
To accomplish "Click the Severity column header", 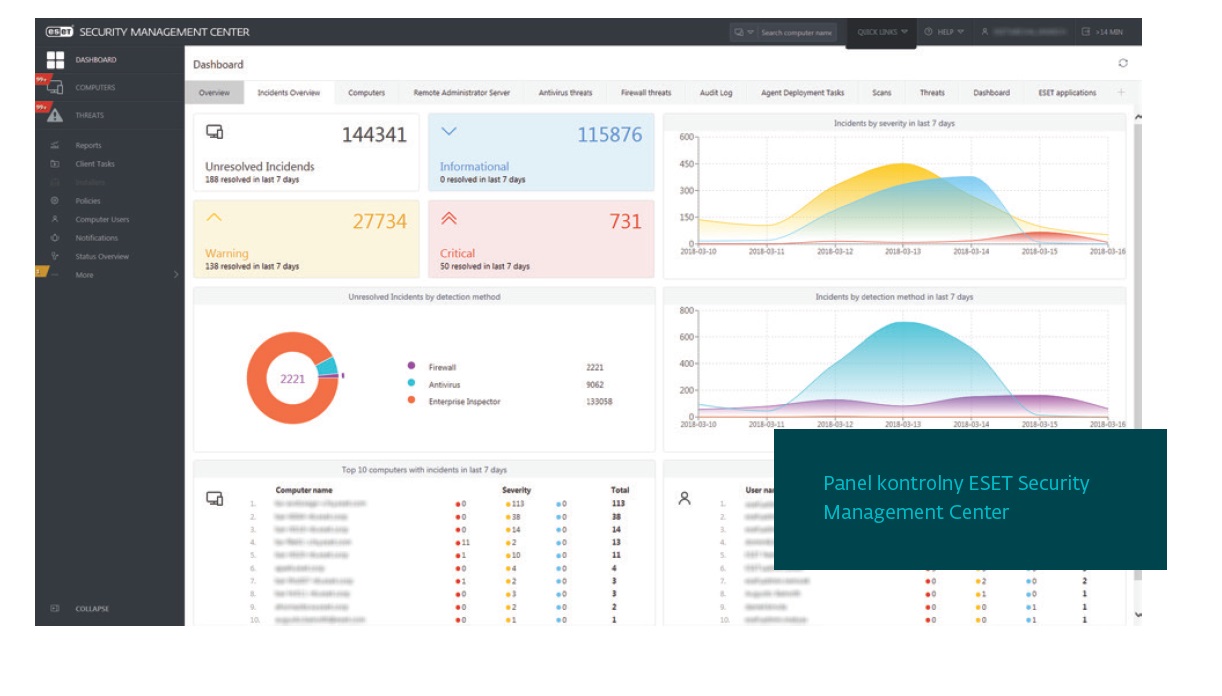I will pos(516,490).
